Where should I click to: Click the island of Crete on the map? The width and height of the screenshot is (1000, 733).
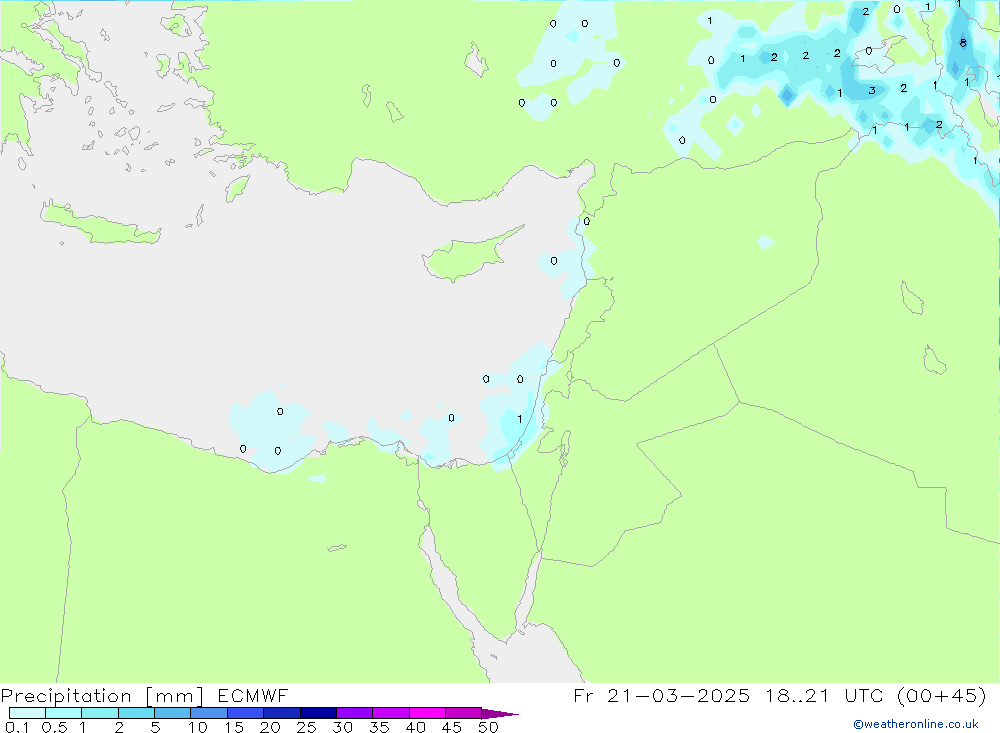pos(101,223)
